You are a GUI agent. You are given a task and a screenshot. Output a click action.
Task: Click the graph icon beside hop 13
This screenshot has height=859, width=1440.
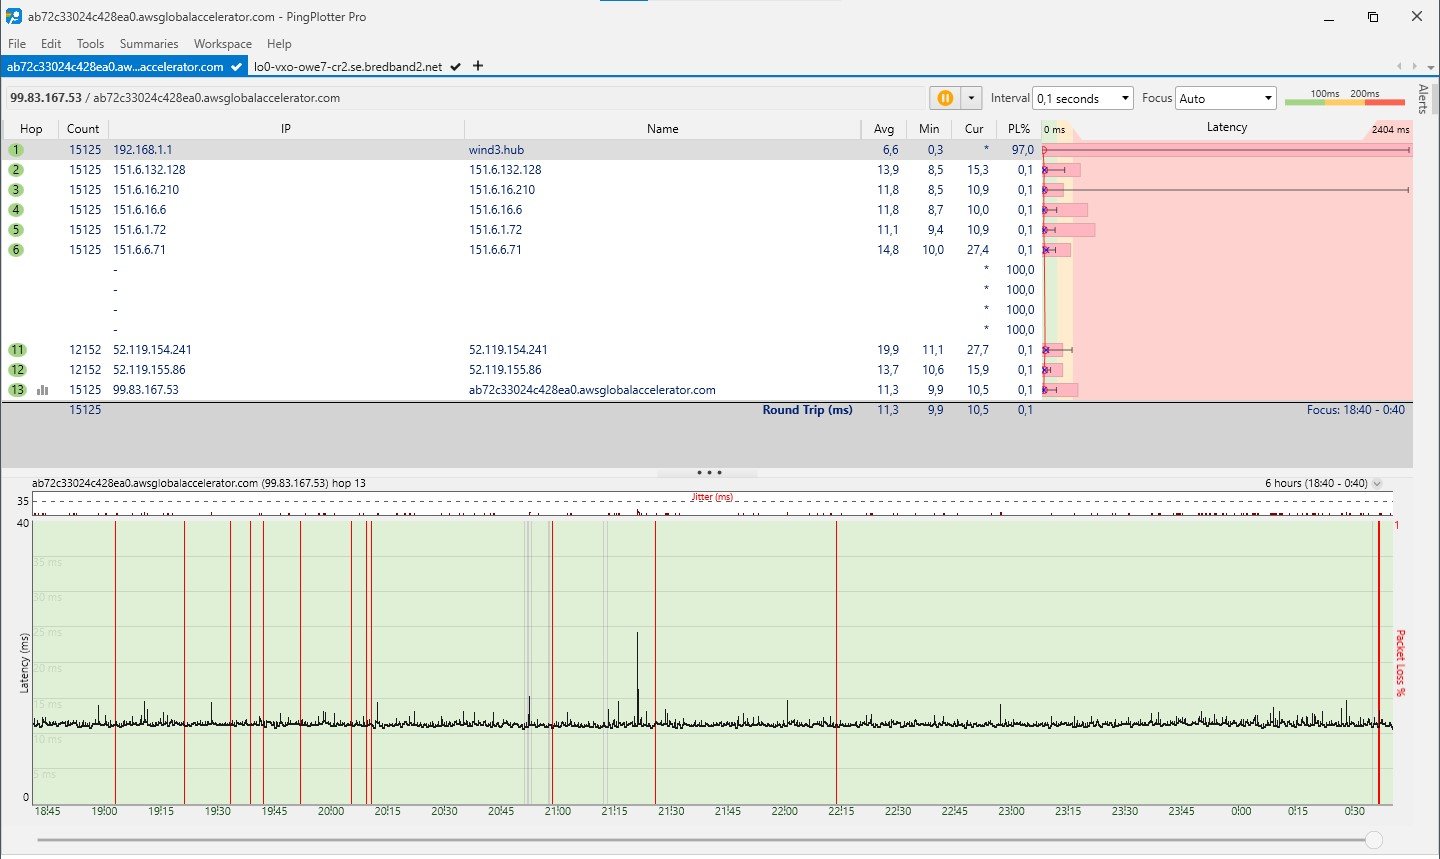[43, 390]
